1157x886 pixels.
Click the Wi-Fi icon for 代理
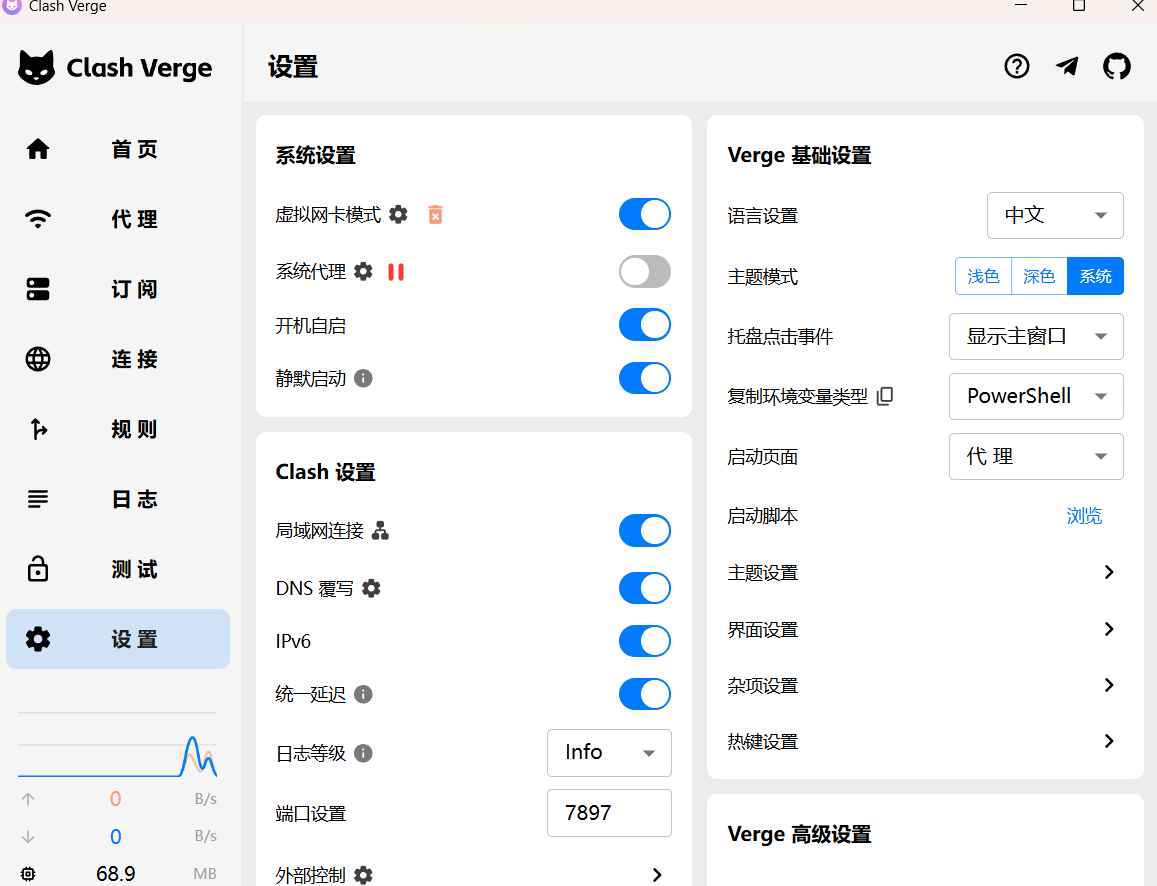tap(38, 219)
